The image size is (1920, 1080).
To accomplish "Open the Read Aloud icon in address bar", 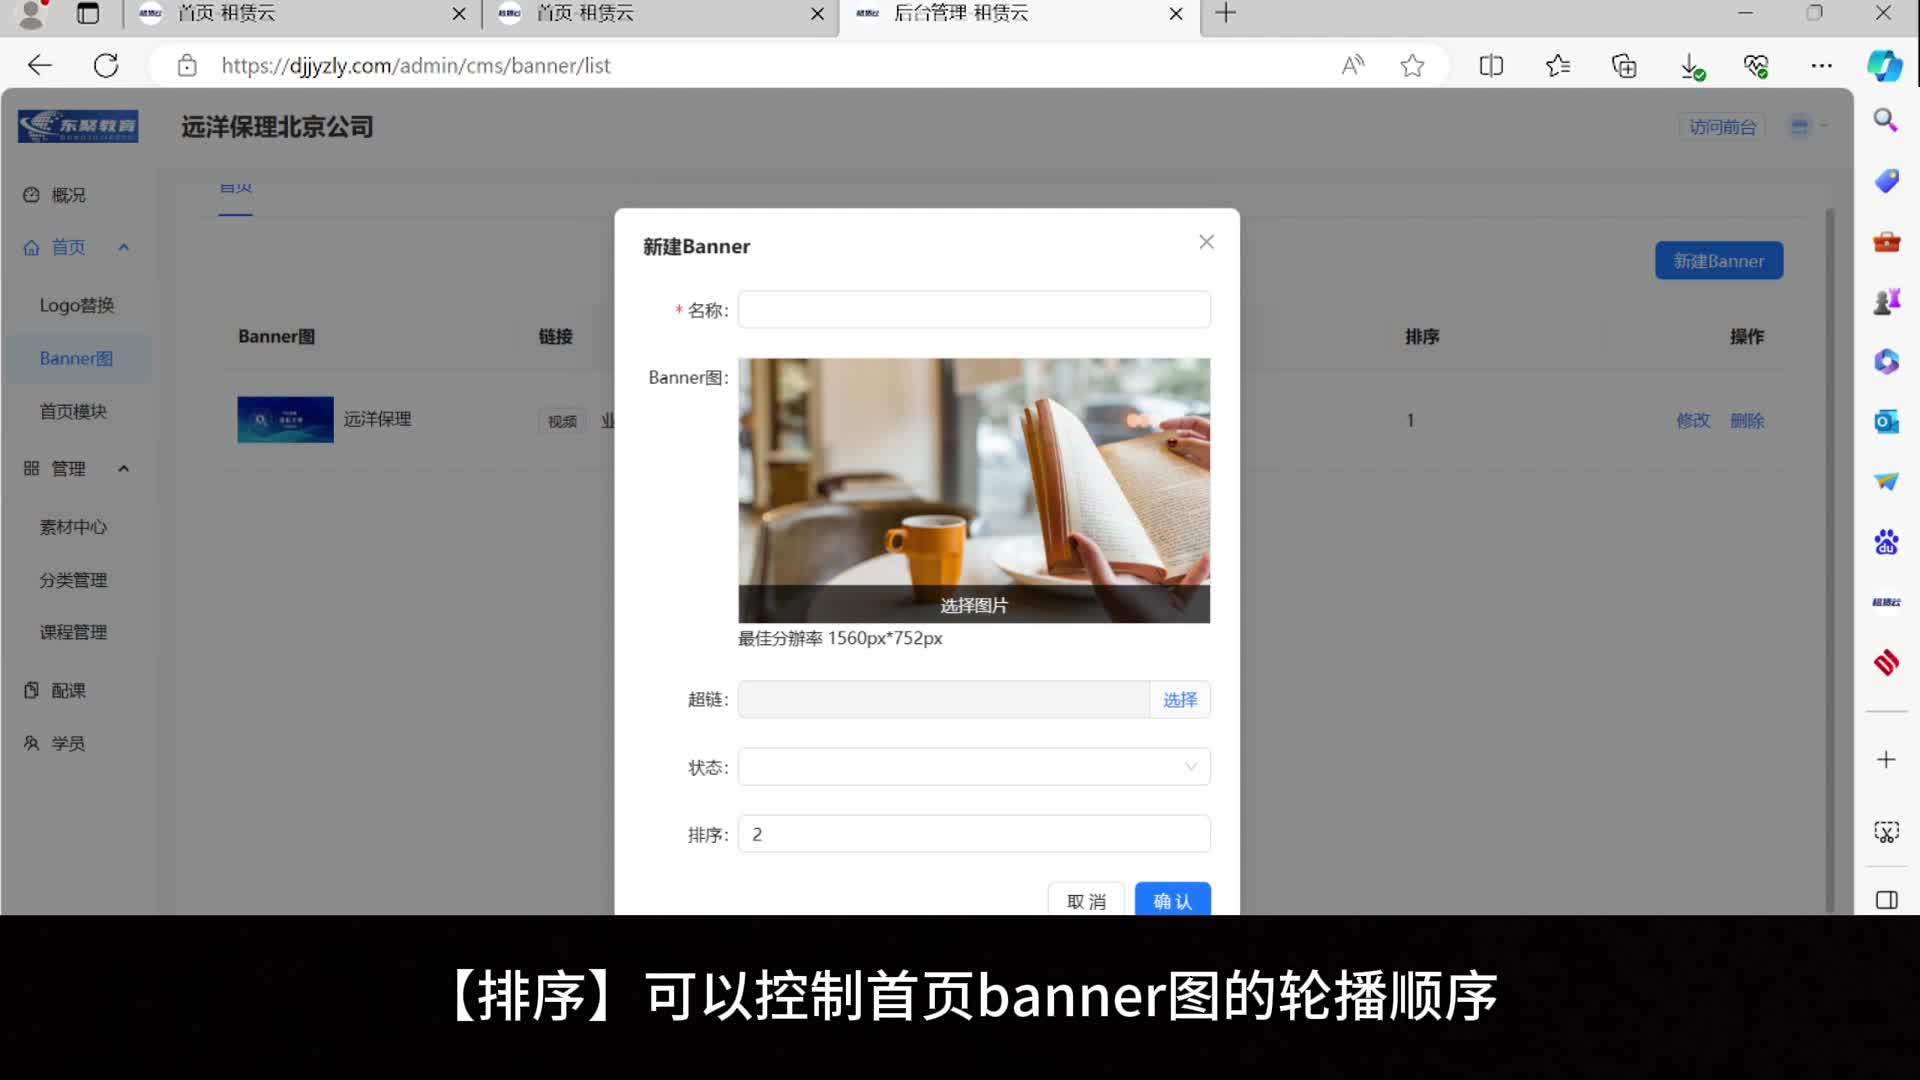I will point(1352,66).
